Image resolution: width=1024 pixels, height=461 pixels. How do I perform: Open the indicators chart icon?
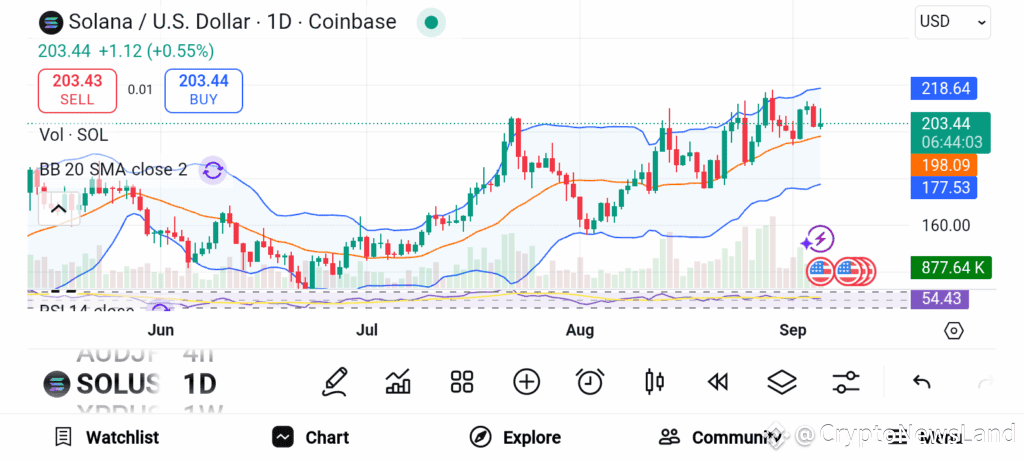pos(398,382)
